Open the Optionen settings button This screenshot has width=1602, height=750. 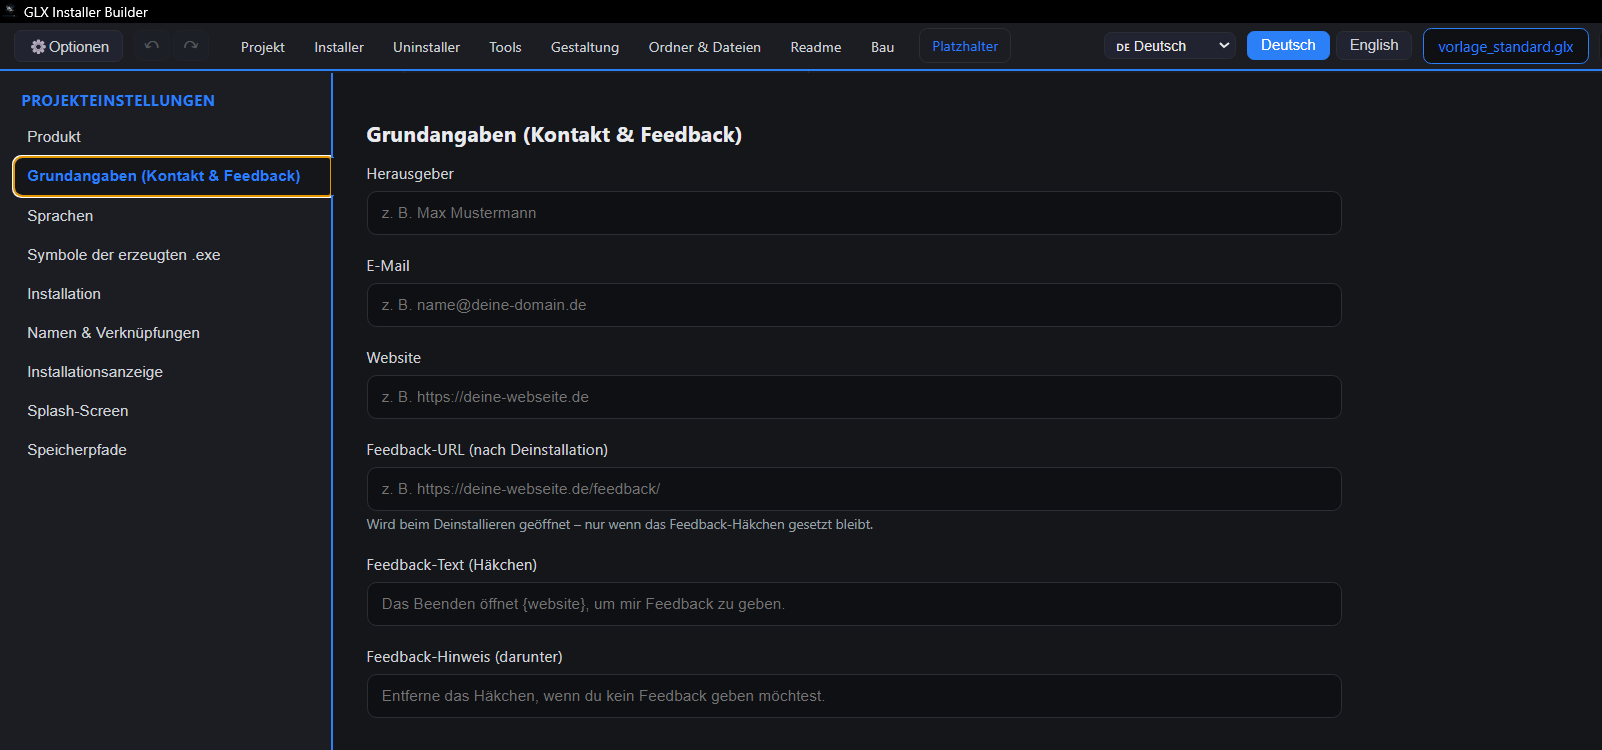[69, 47]
